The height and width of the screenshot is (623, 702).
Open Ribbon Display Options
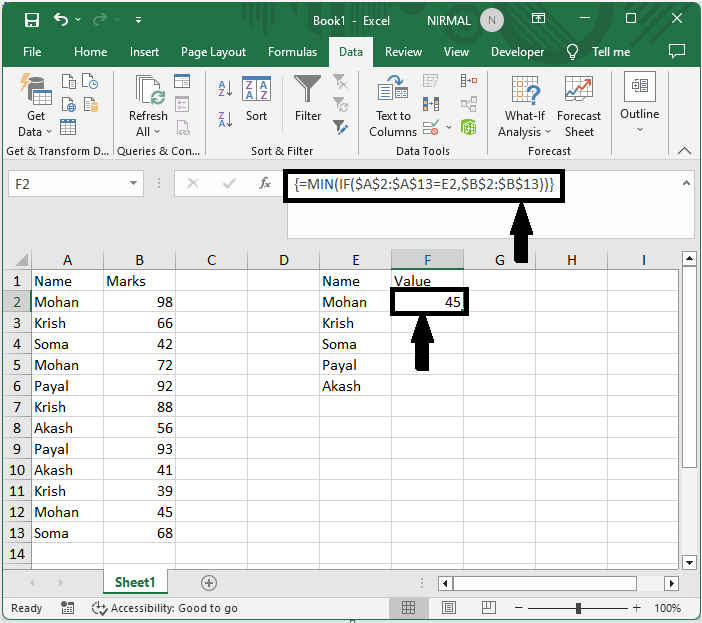click(538, 19)
